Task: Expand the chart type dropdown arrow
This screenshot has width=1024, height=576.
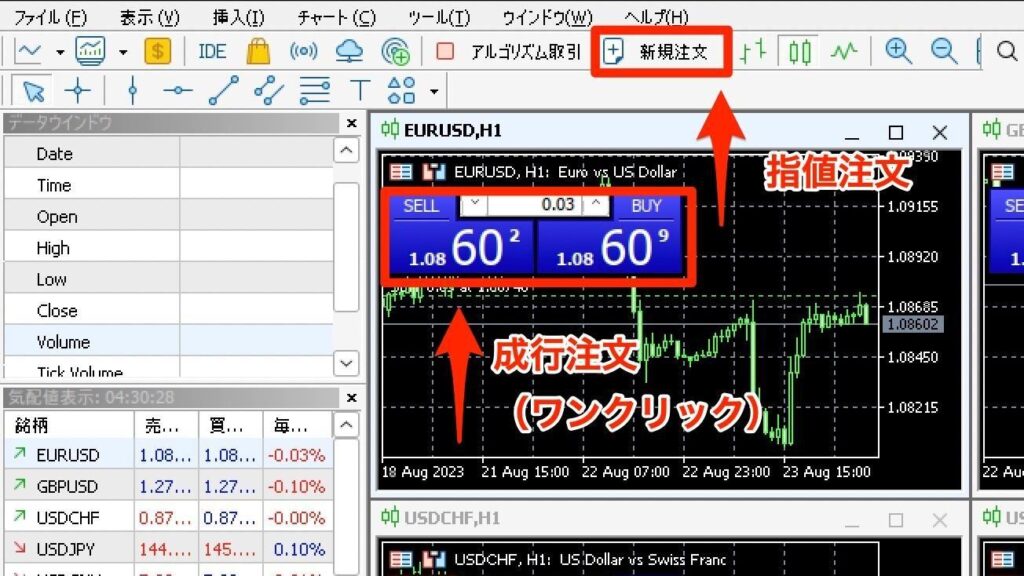Action: [60, 52]
